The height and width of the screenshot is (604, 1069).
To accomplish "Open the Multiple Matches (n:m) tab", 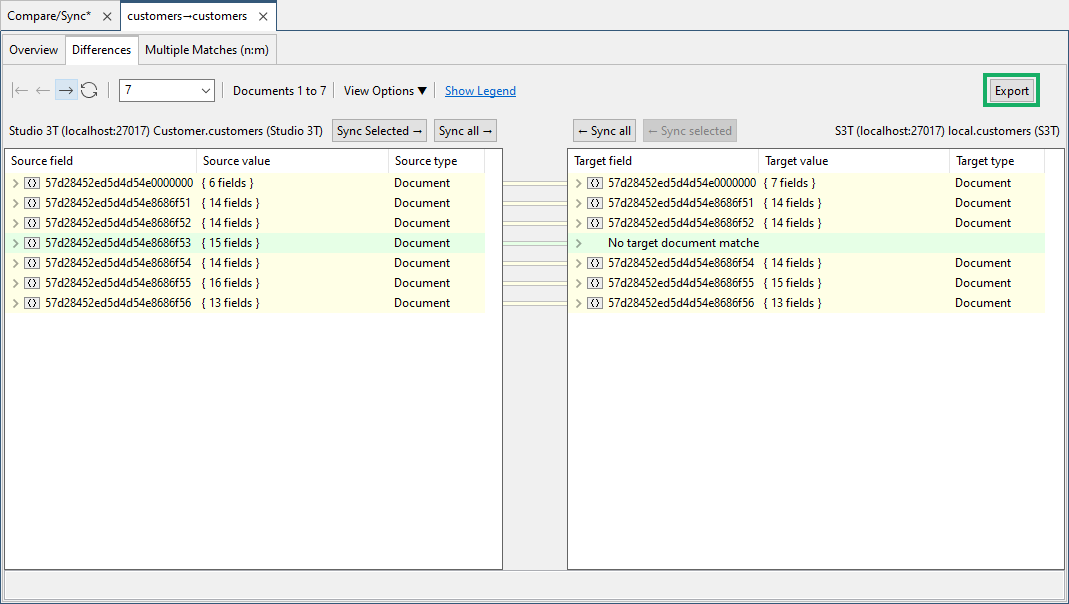I will click(206, 49).
